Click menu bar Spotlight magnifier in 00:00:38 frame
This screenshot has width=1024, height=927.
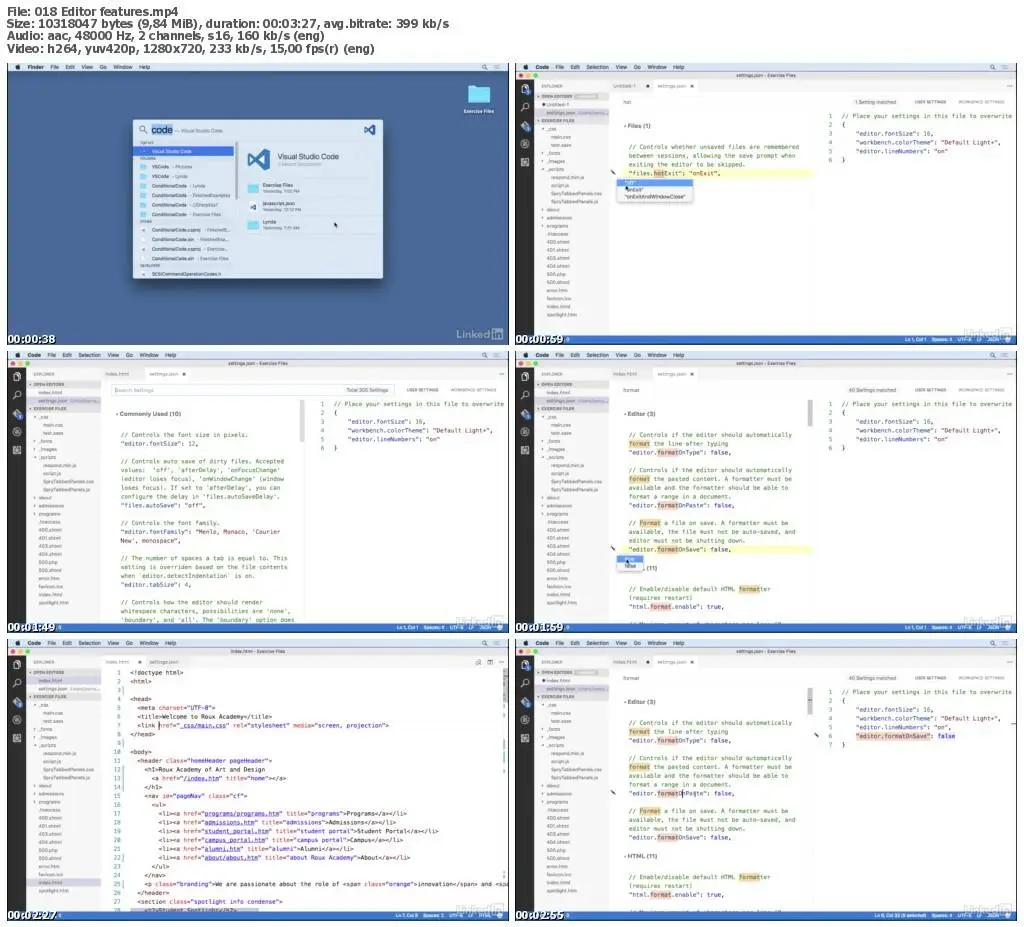(485, 67)
